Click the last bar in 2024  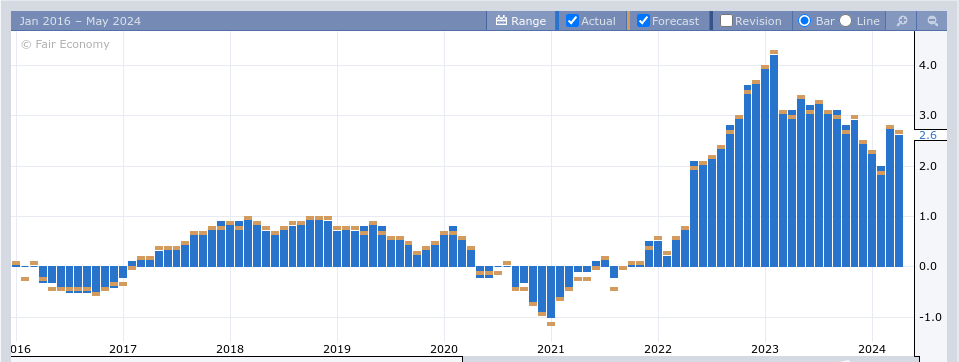pyautogui.click(x=899, y=201)
